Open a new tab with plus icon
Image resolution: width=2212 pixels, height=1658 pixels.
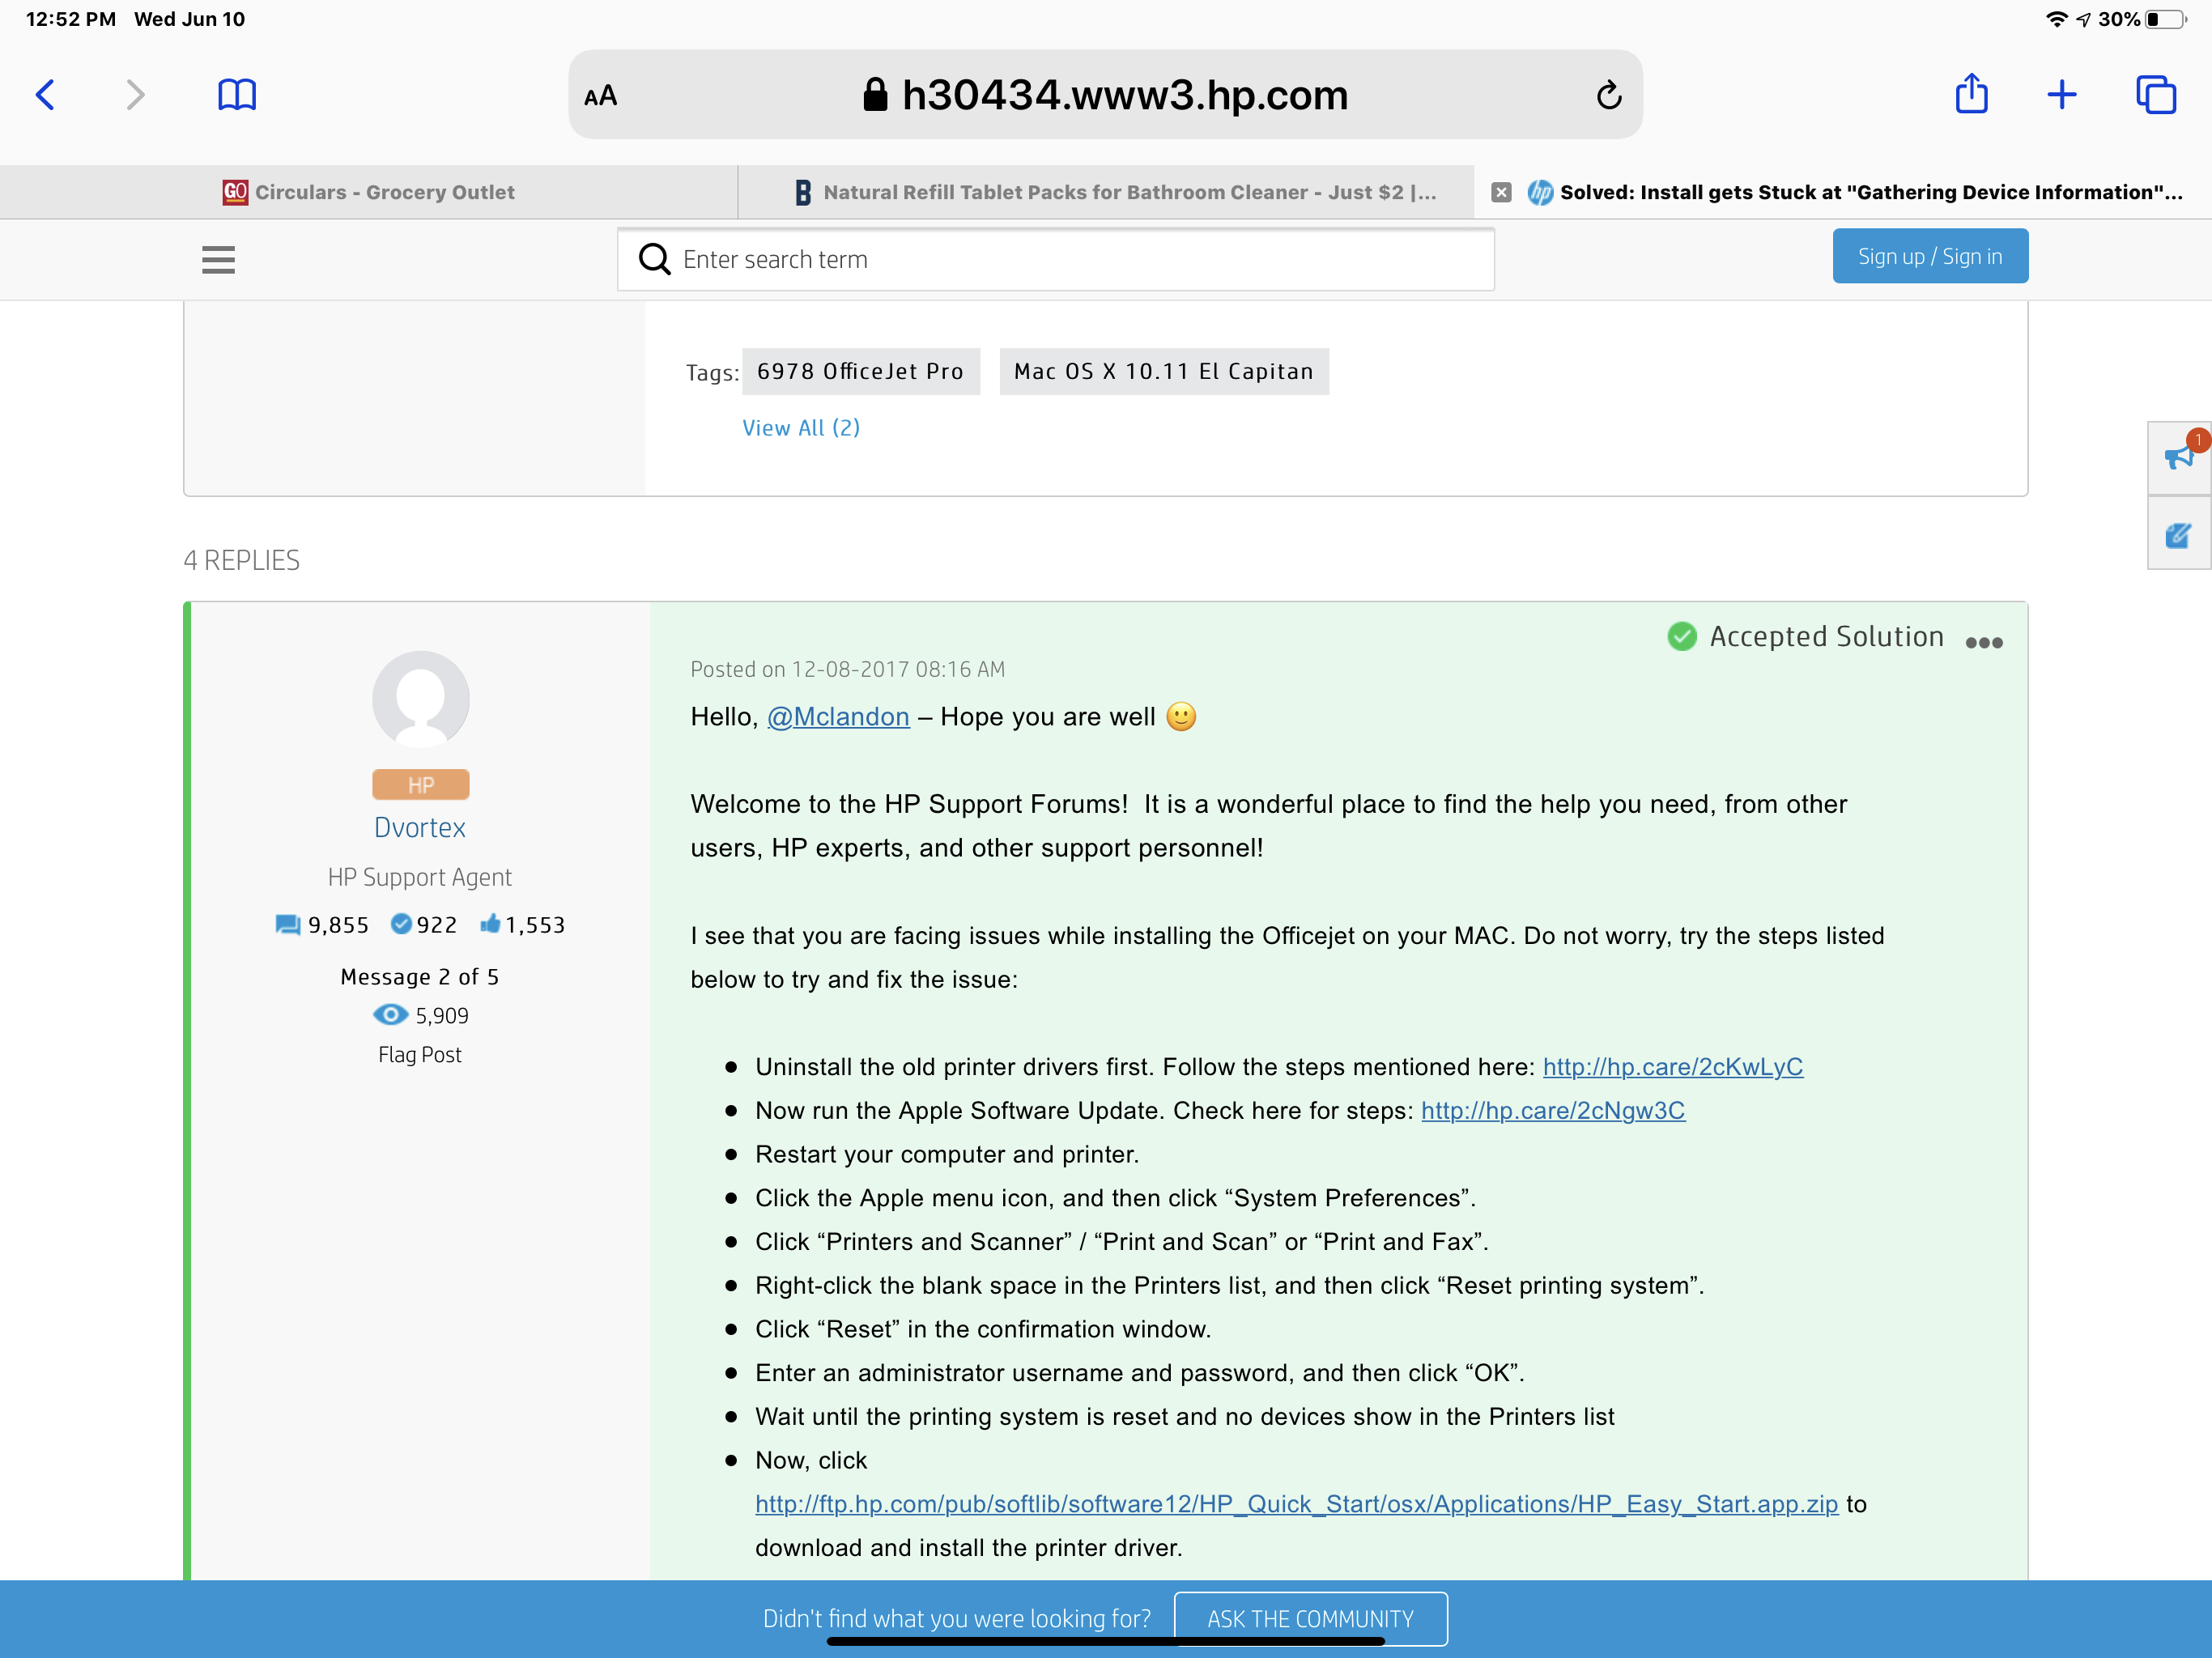pos(2061,95)
